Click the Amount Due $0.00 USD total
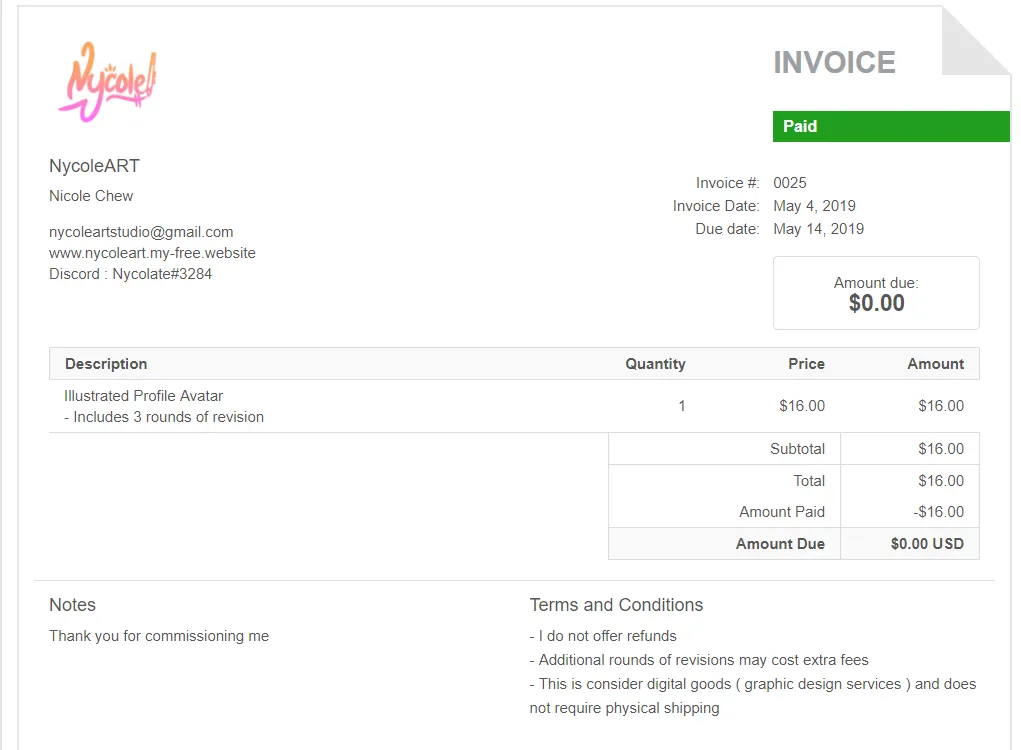The image size is (1021, 750). (927, 544)
